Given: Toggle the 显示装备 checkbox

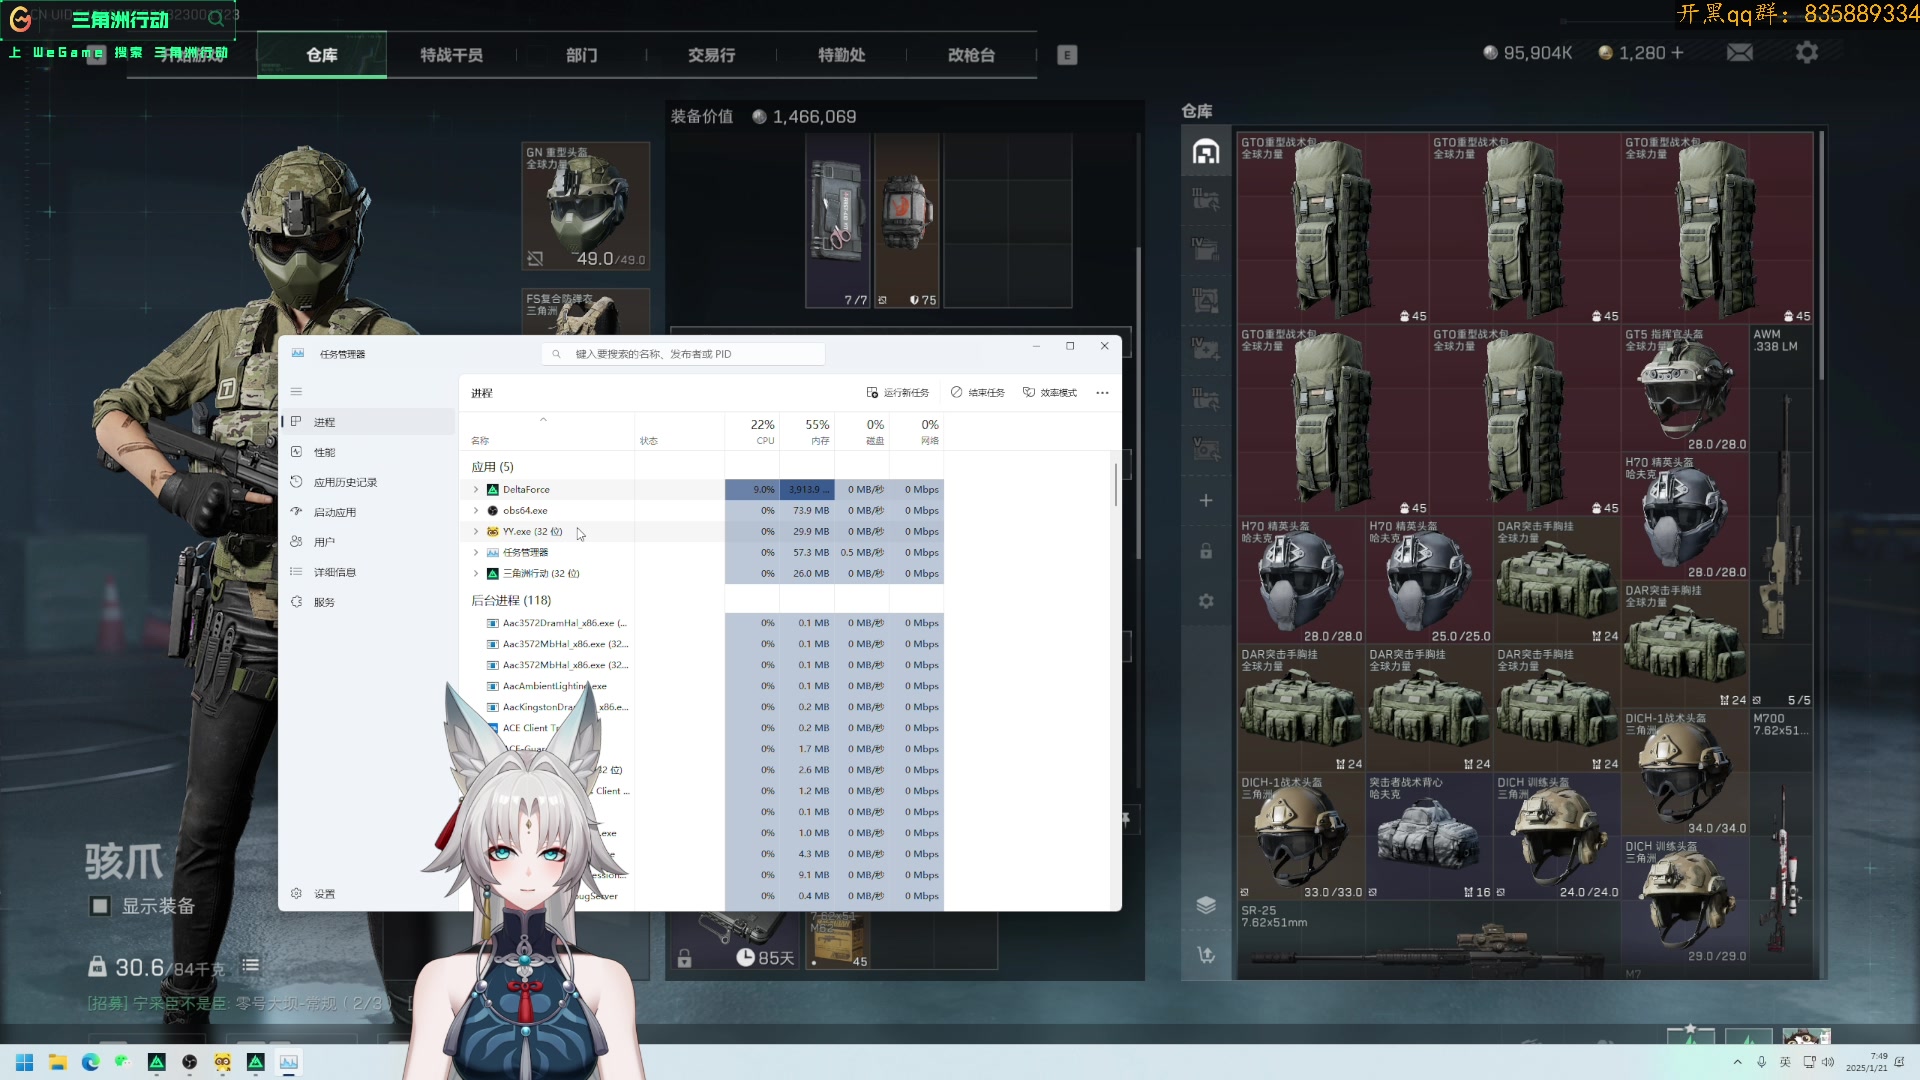Looking at the screenshot, I should (x=100, y=906).
